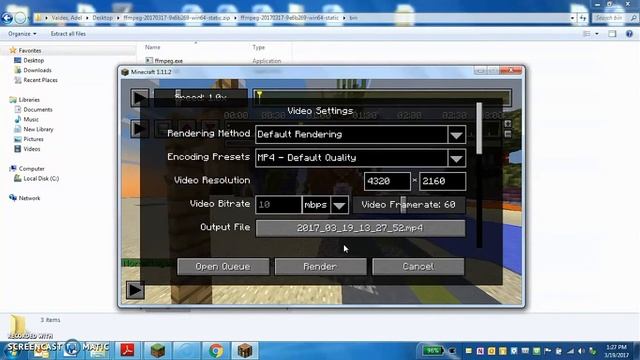Open Adobe Reader from the taskbar

click(127, 350)
